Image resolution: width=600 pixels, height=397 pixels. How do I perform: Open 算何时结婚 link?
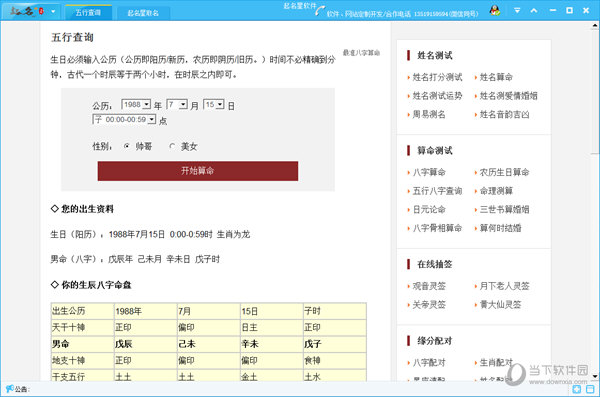click(500, 228)
